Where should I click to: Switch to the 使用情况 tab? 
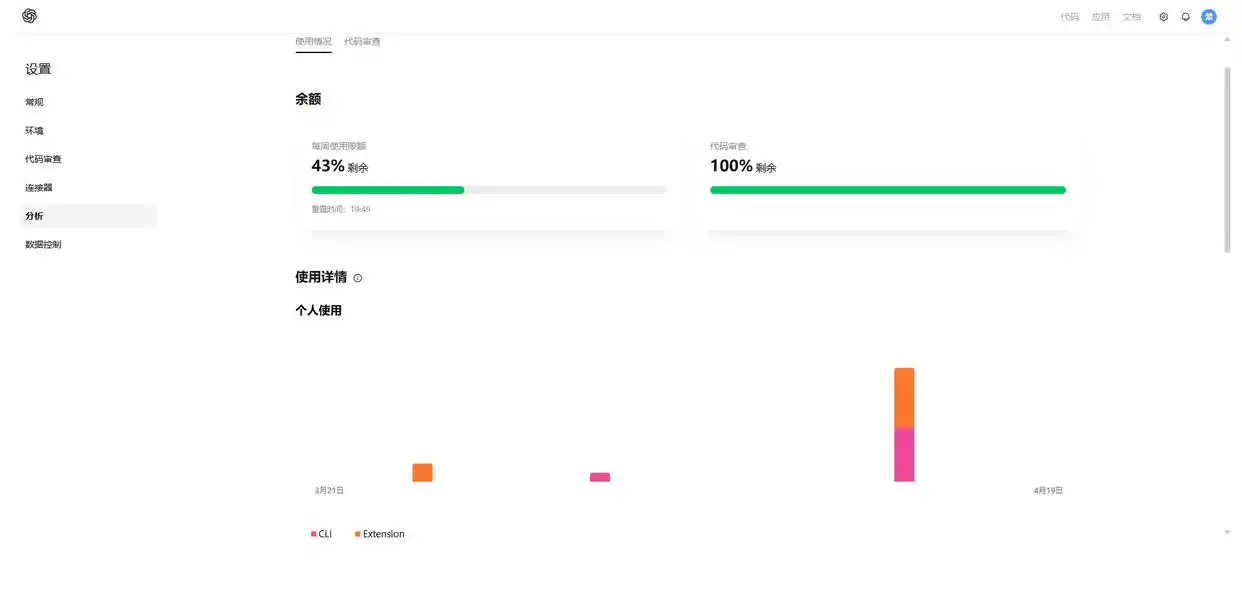(313, 42)
